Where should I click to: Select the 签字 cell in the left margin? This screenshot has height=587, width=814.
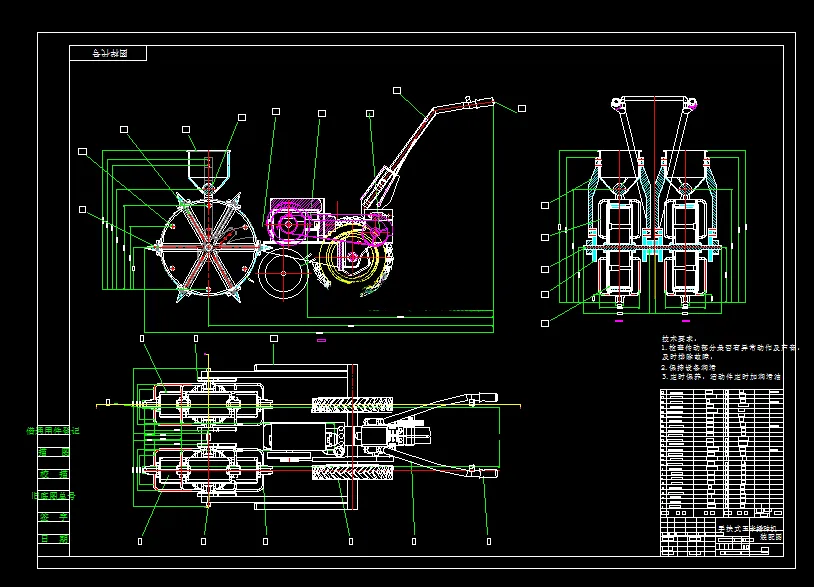(53, 517)
